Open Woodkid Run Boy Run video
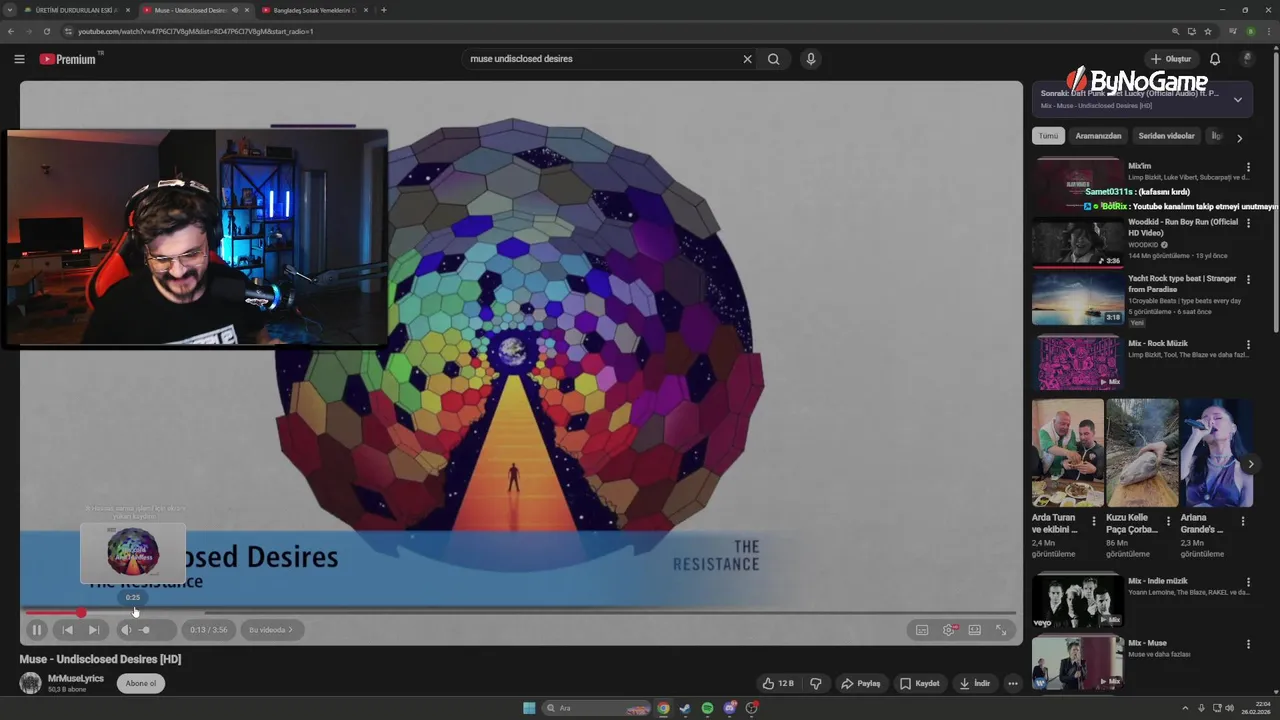1280x720 pixels. [1078, 243]
